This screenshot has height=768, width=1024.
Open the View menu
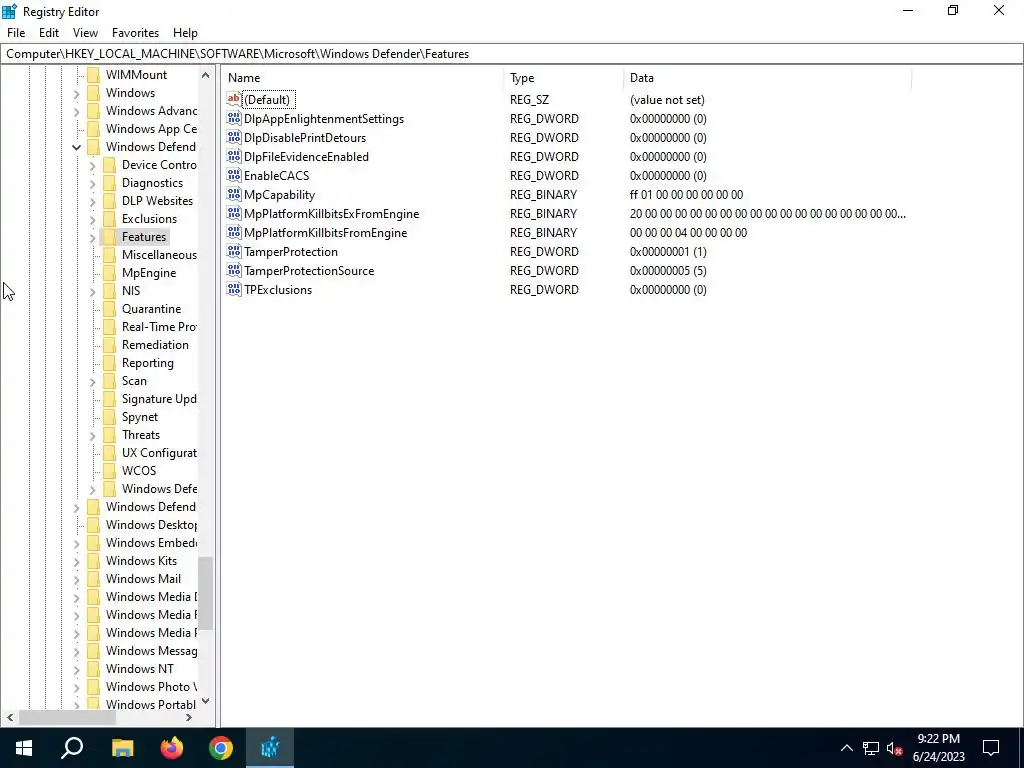(85, 33)
